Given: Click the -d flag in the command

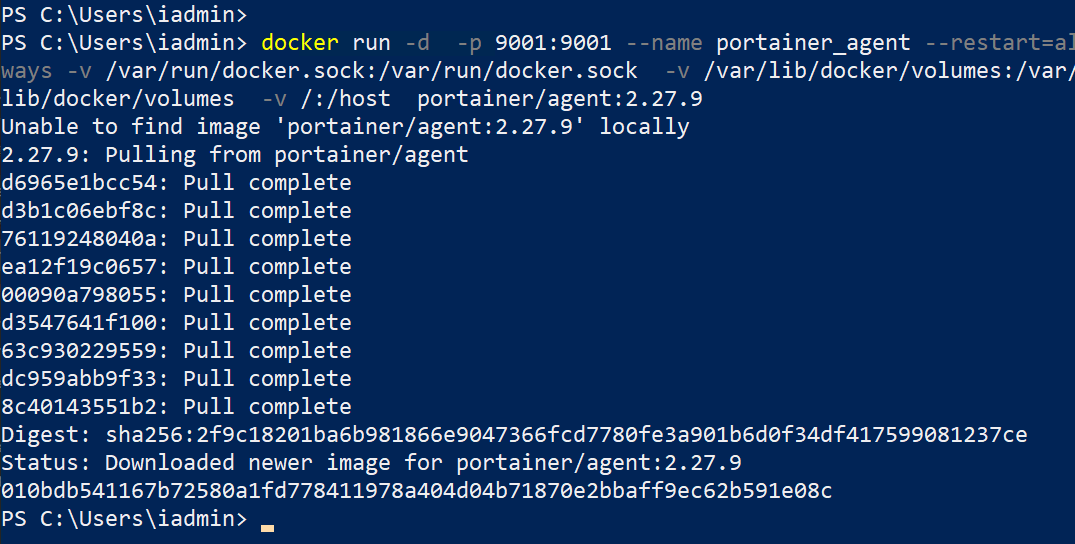Looking at the screenshot, I should [x=417, y=43].
